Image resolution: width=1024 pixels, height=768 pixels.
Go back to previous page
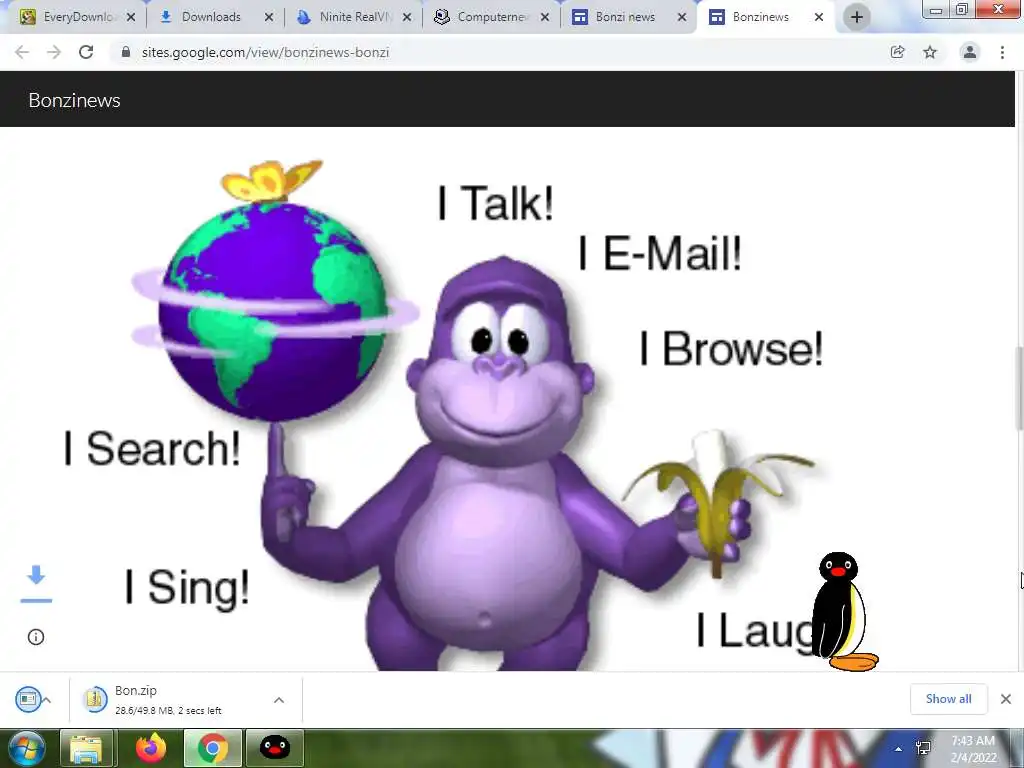[x=22, y=52]
